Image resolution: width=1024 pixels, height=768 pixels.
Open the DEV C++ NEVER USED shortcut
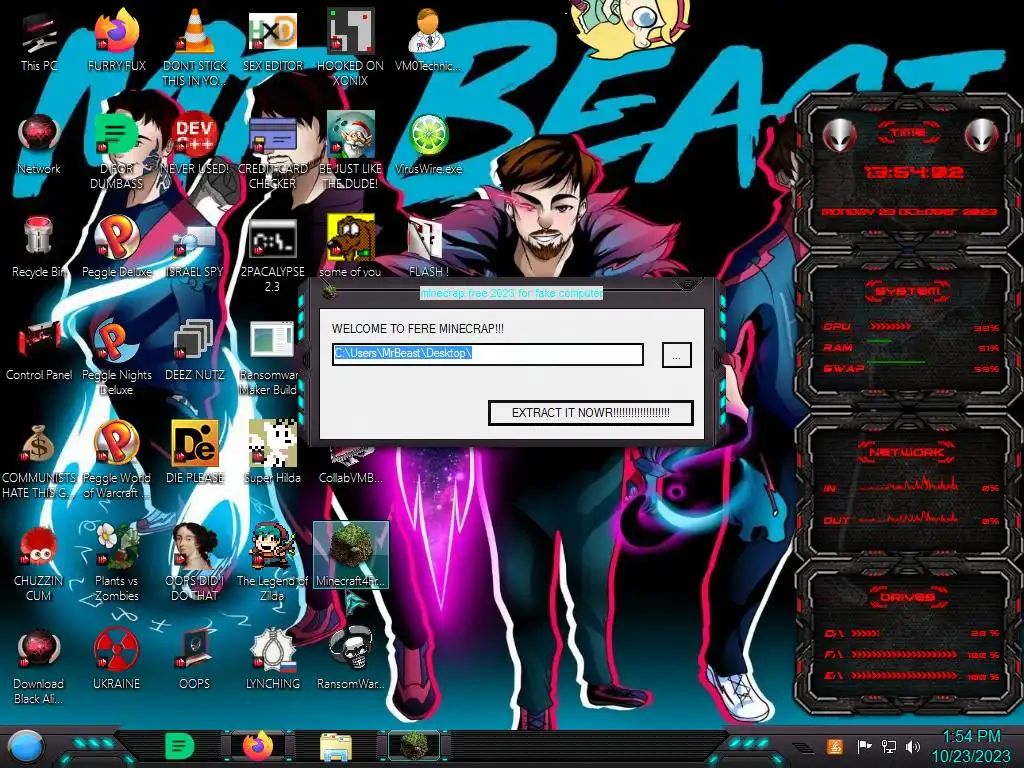(195, 145)
